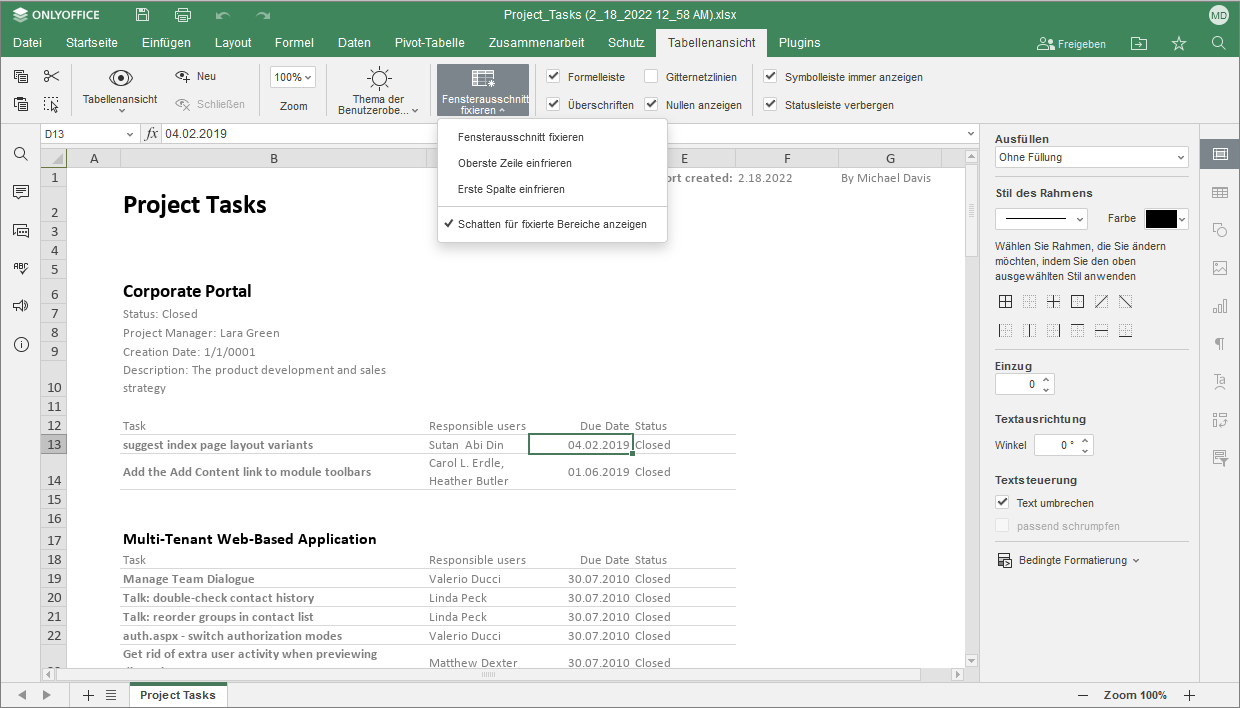Switch to the Plugins tab
The width and height of the screenshot is (1240, 708).
point(800,43)
